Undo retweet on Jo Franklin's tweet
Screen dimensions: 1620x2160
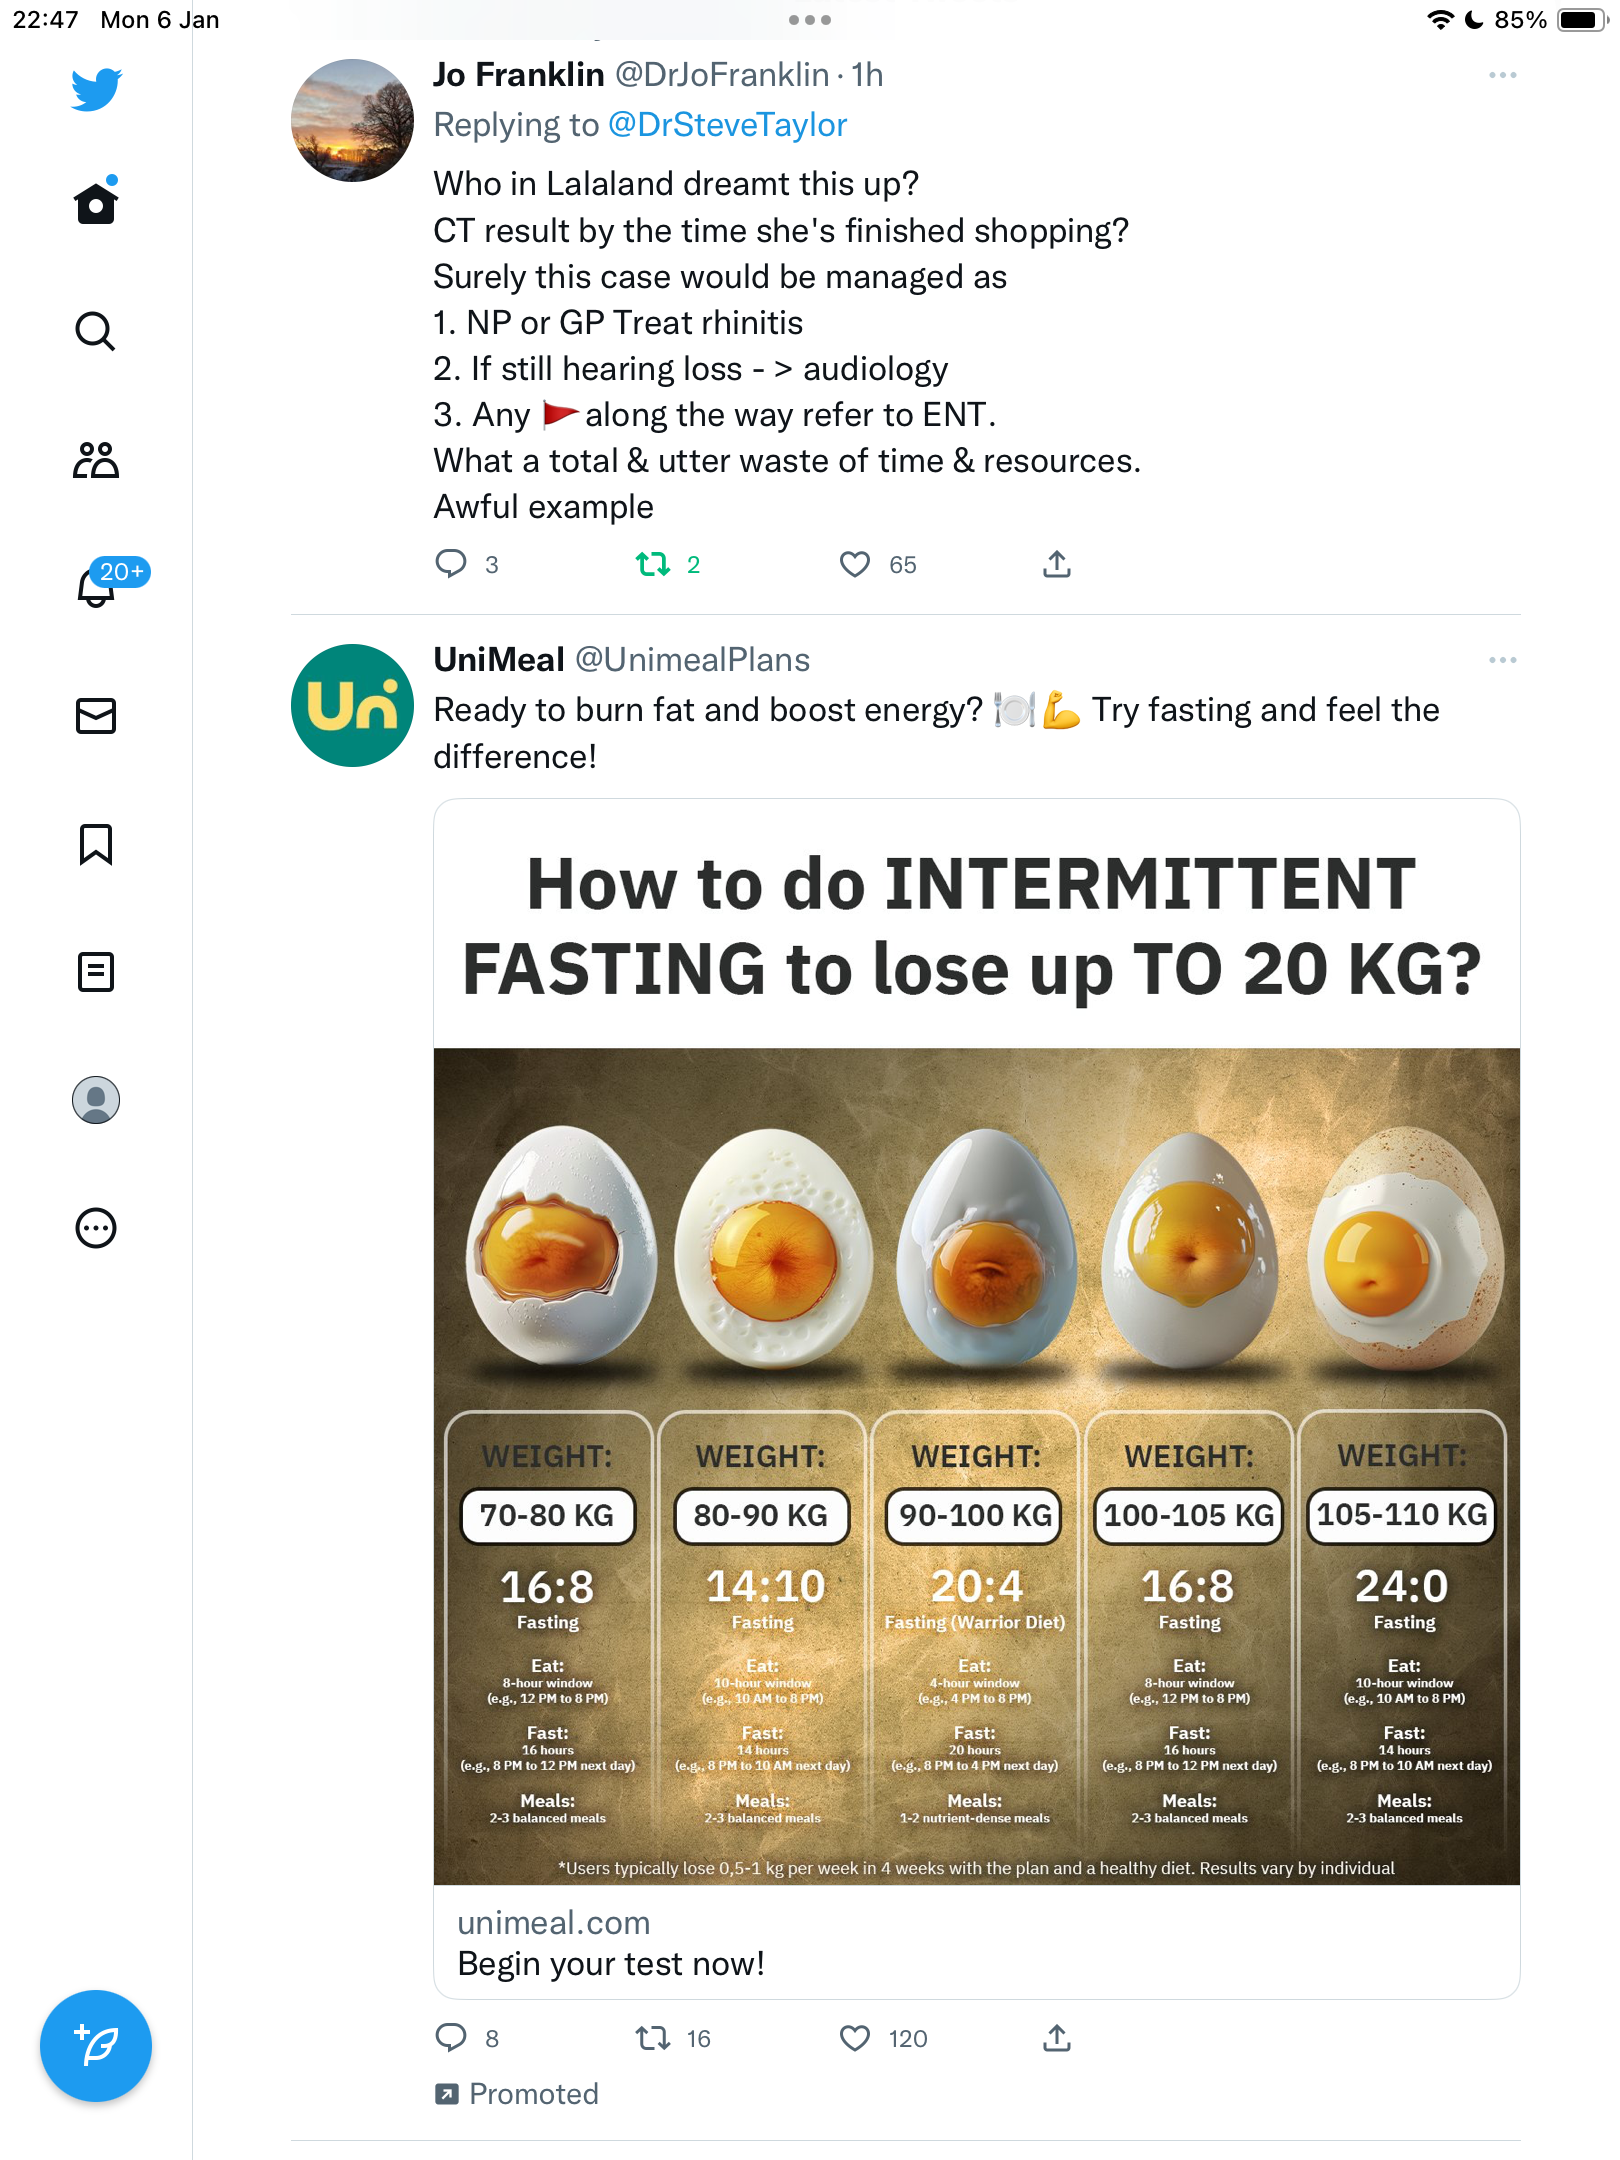653,565
